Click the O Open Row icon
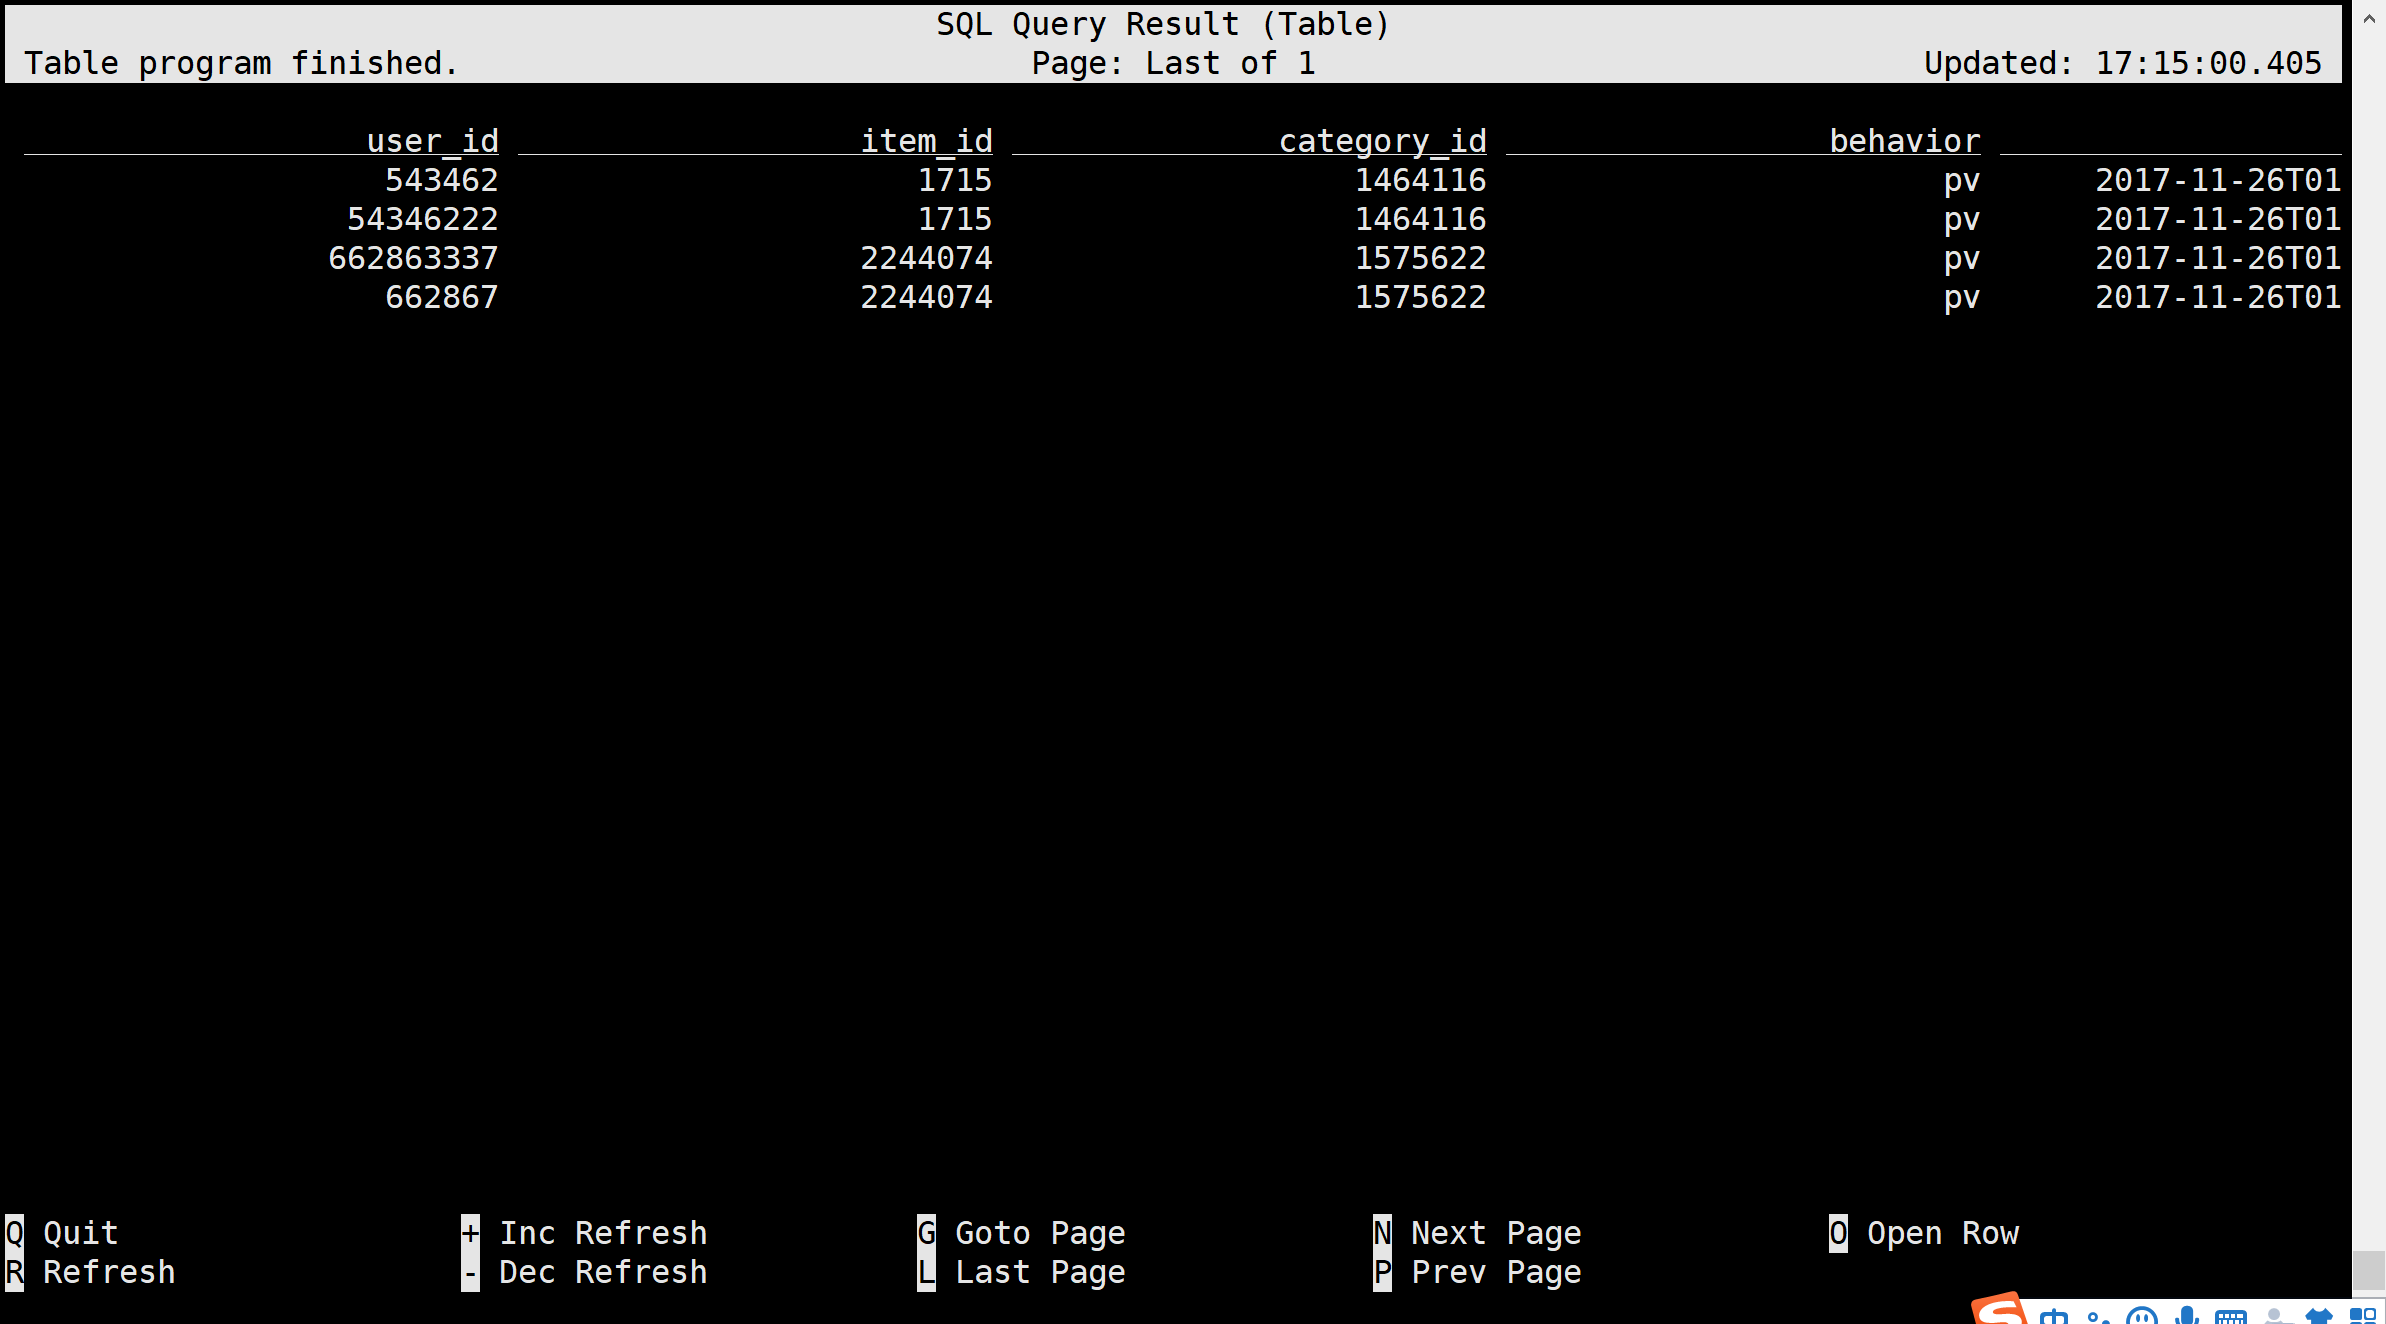2386x1324 pixels. tap(1845, 1233)
